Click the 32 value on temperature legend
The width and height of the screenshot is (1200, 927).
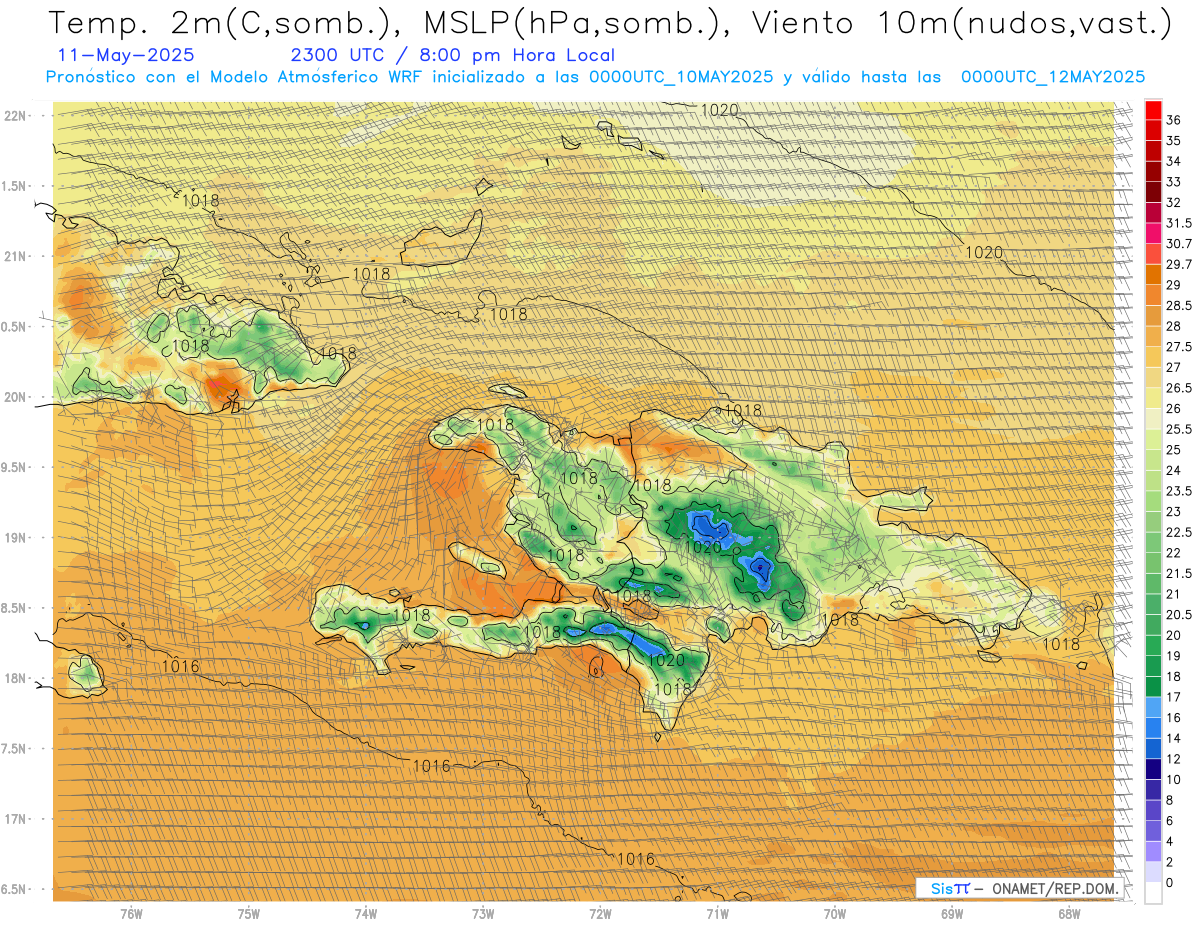pos(1174,202)
